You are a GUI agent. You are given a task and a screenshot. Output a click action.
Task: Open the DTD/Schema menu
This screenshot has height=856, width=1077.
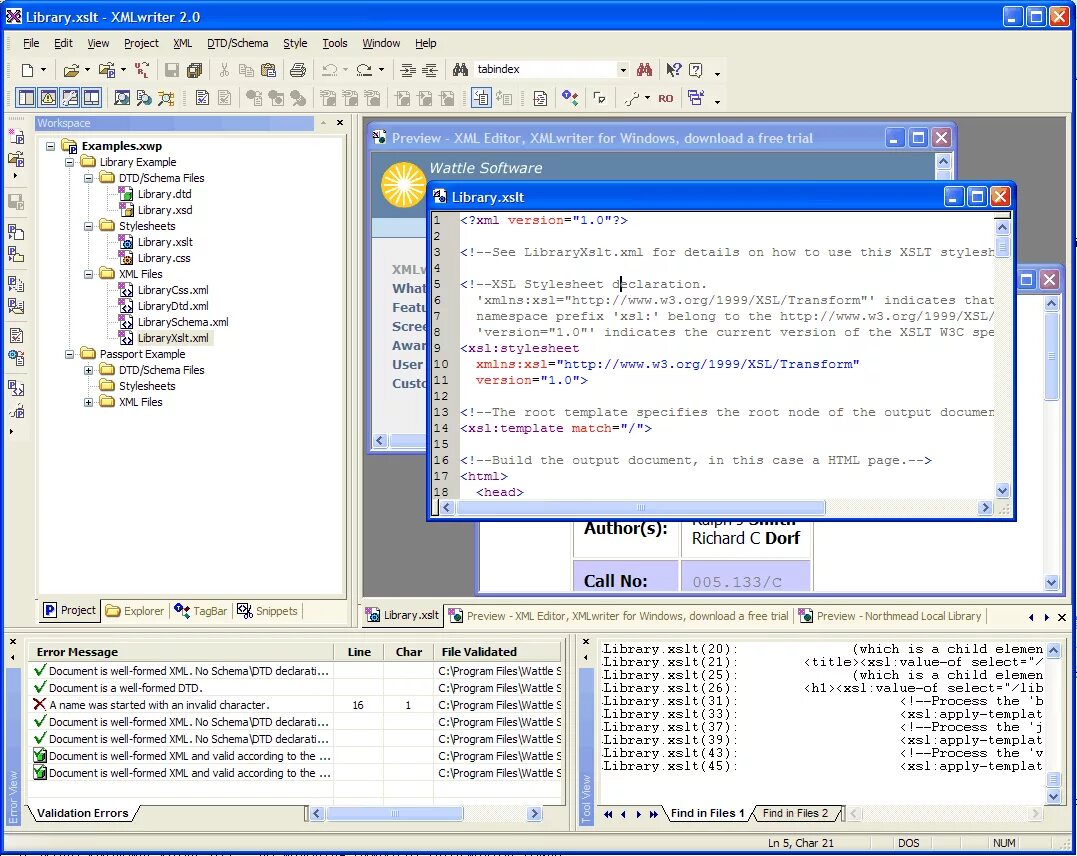pyautogui.click(x=237, y=43)
